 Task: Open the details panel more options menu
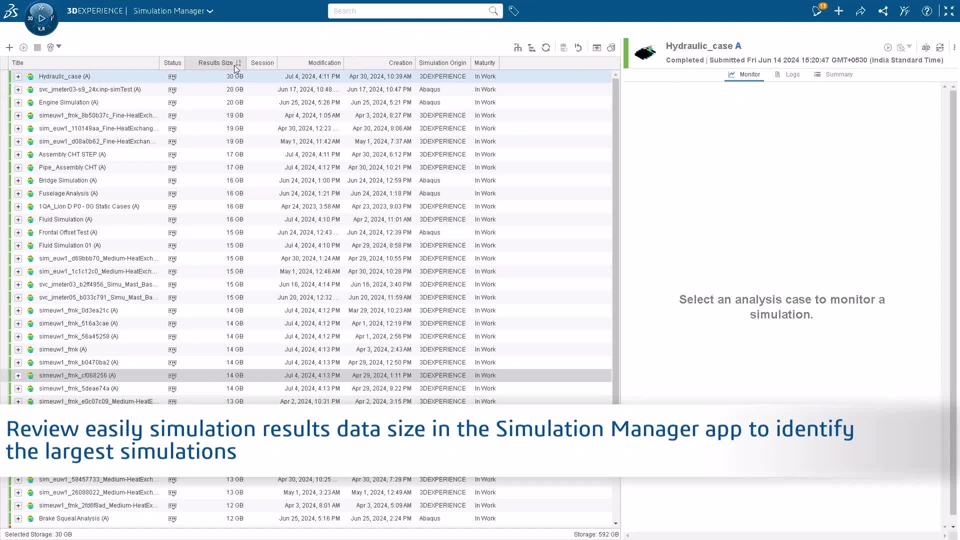[x=954, y=47]
